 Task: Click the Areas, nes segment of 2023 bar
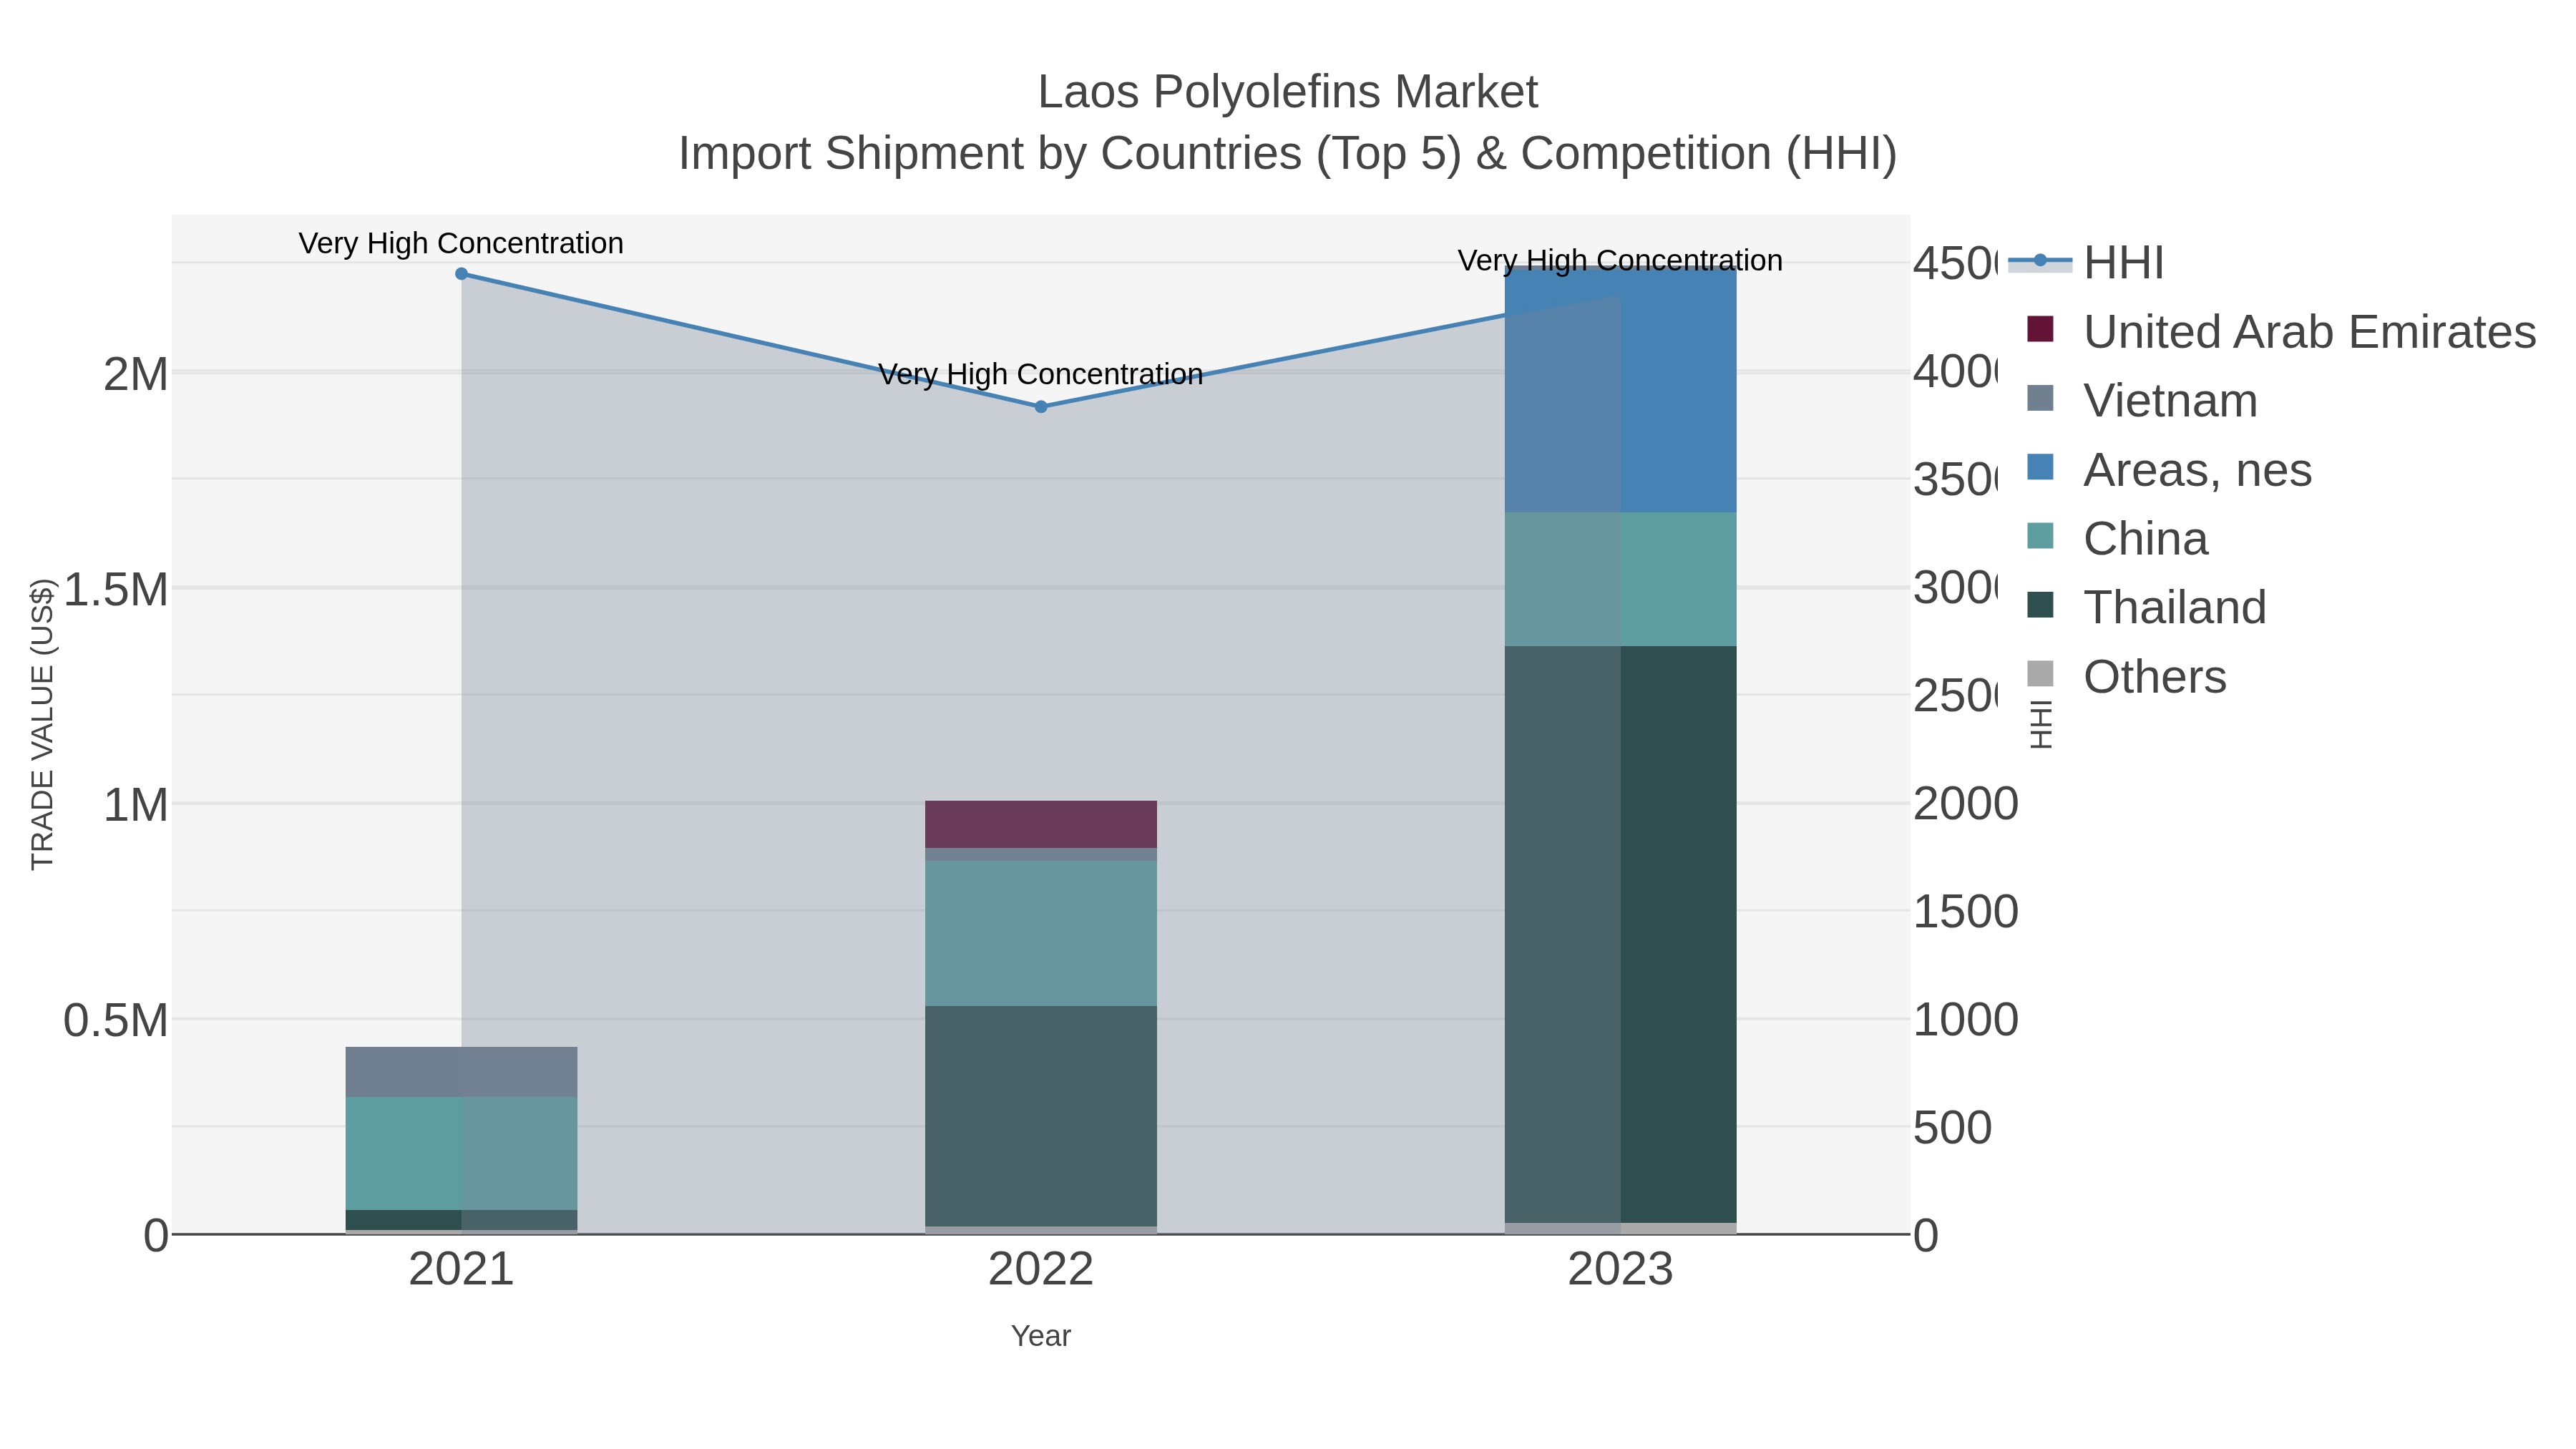pos(1621,390)
